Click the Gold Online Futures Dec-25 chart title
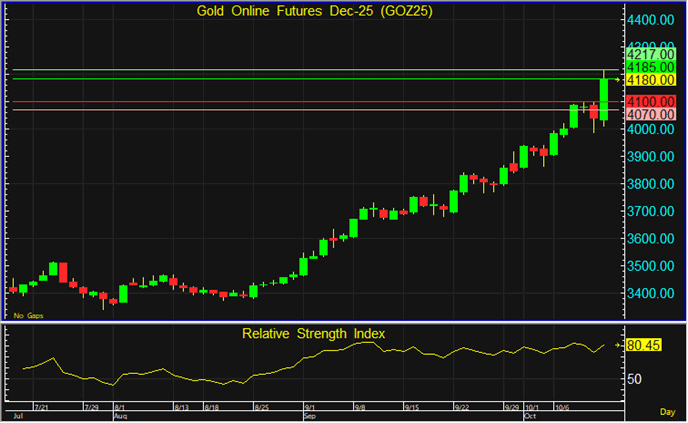Viewport: 688px width, 423px height. (314, 11)
